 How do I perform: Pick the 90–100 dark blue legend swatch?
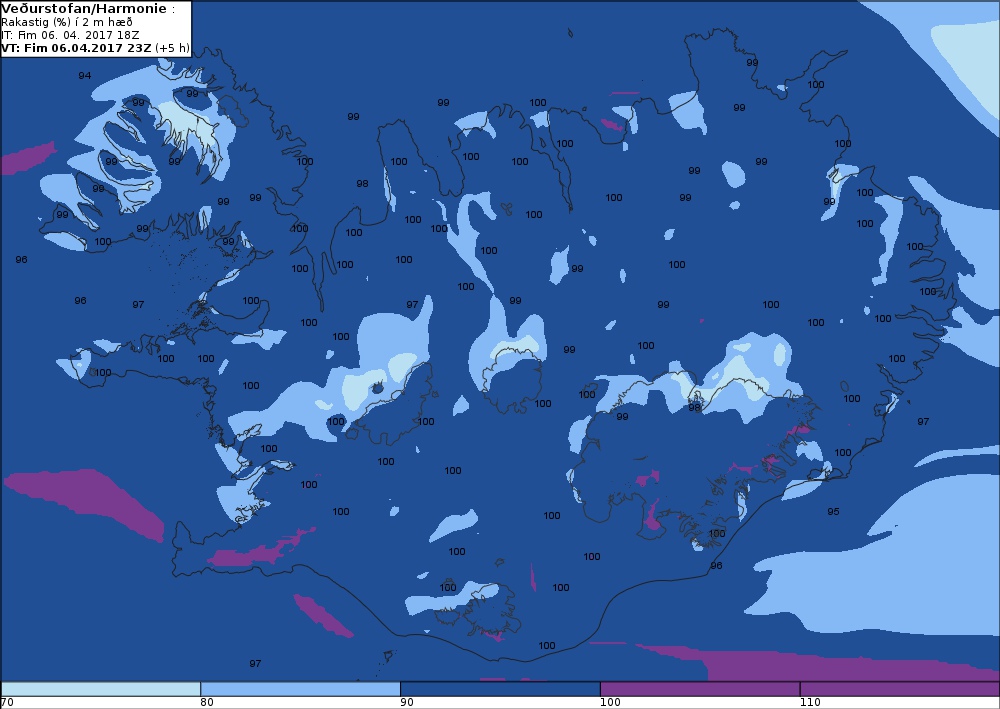coord(500,689)
